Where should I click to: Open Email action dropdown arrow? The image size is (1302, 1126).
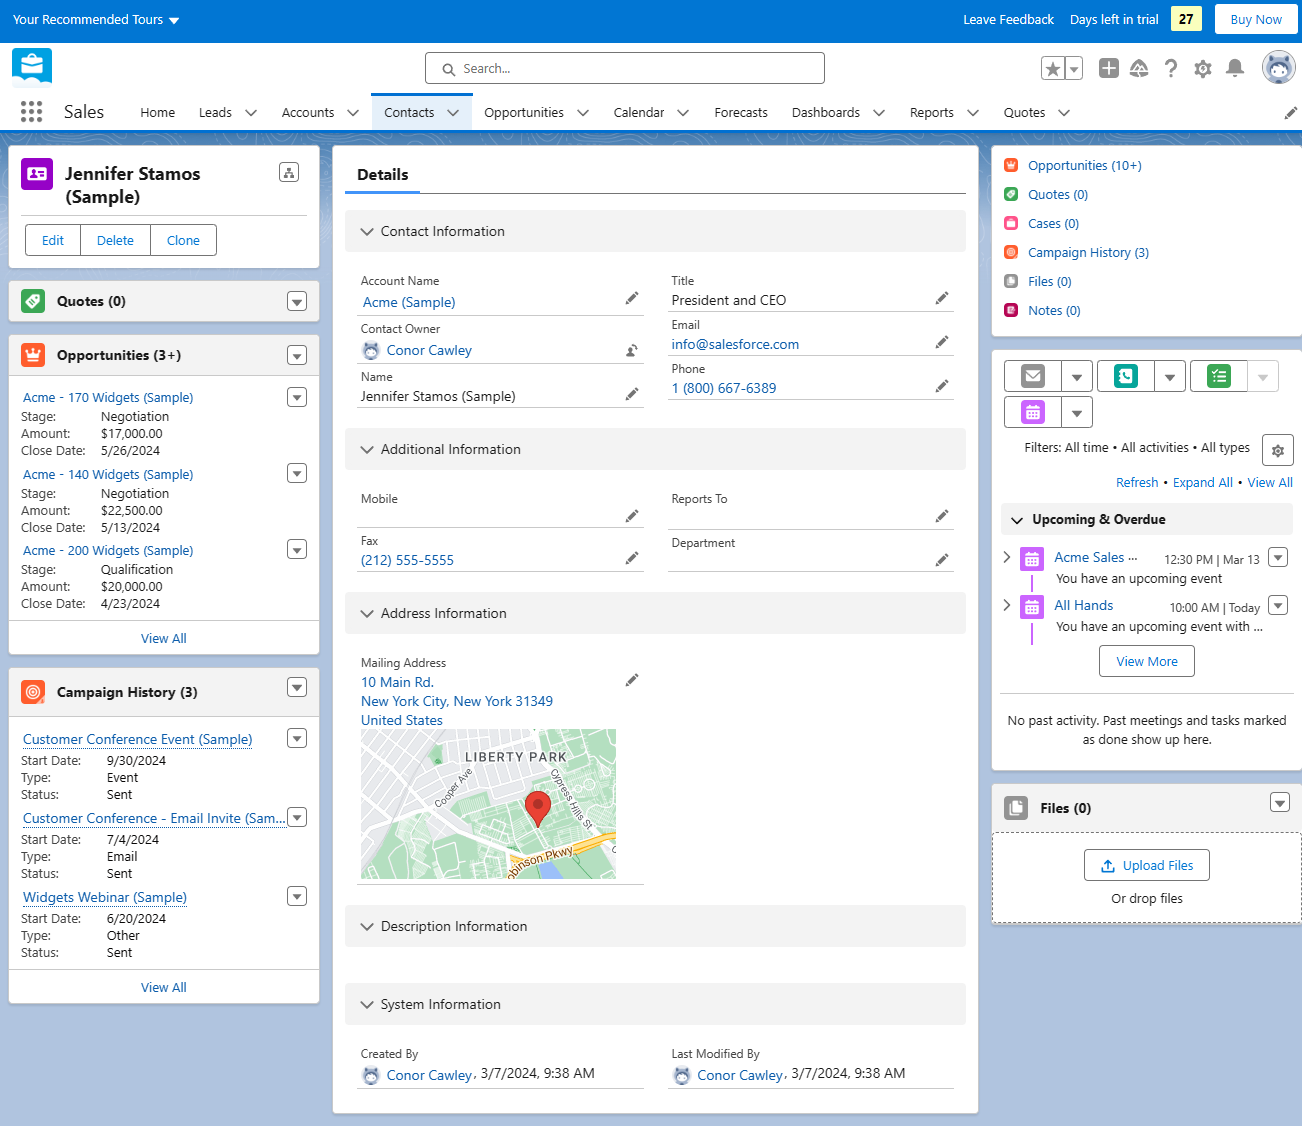pos(1077,377)
